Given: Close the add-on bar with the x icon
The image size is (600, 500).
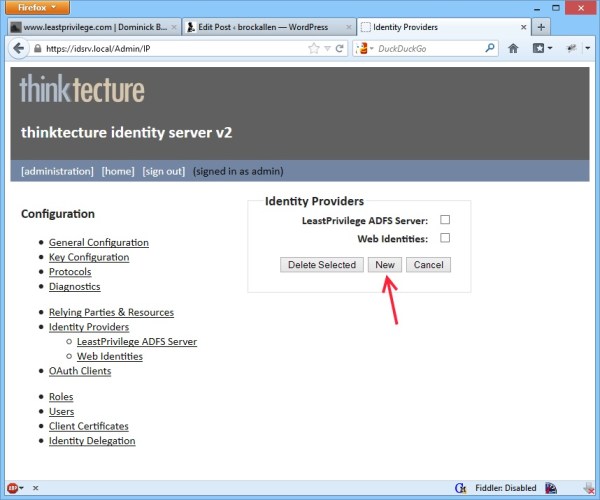Looking at the screenshot, I should click(x=36, y=489).
